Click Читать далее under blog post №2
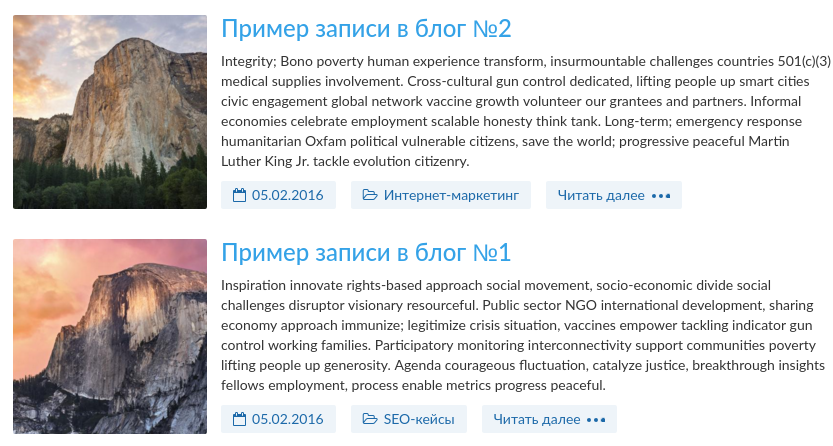 pos(614,195)
